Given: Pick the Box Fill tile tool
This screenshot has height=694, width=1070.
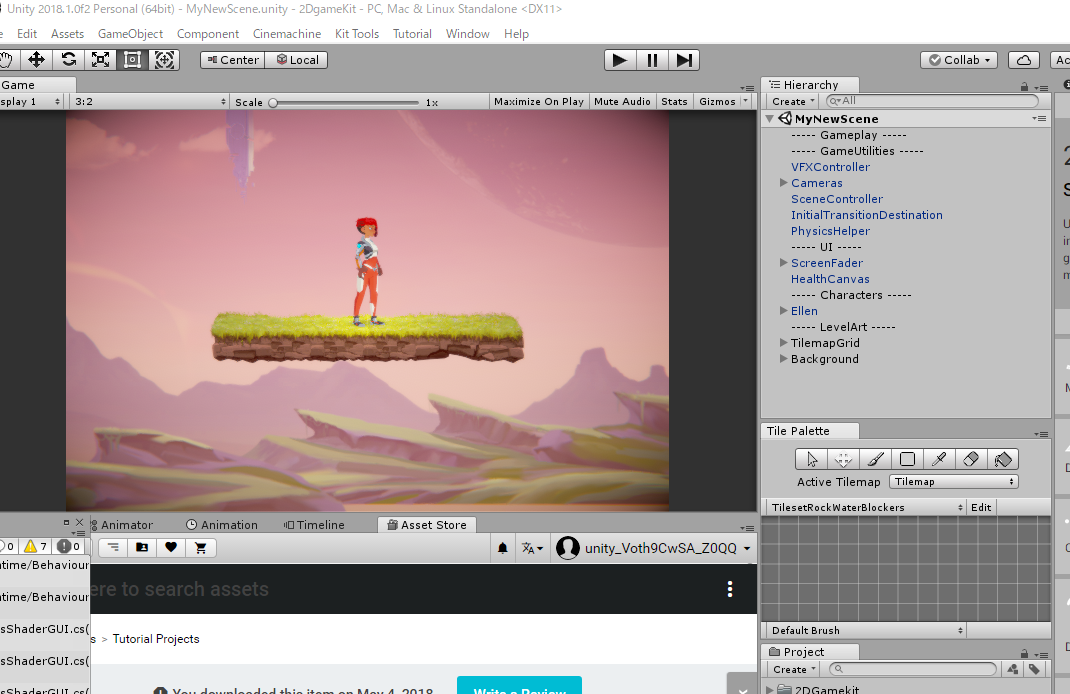Looking at the screenshot, I should pos(907,459).
